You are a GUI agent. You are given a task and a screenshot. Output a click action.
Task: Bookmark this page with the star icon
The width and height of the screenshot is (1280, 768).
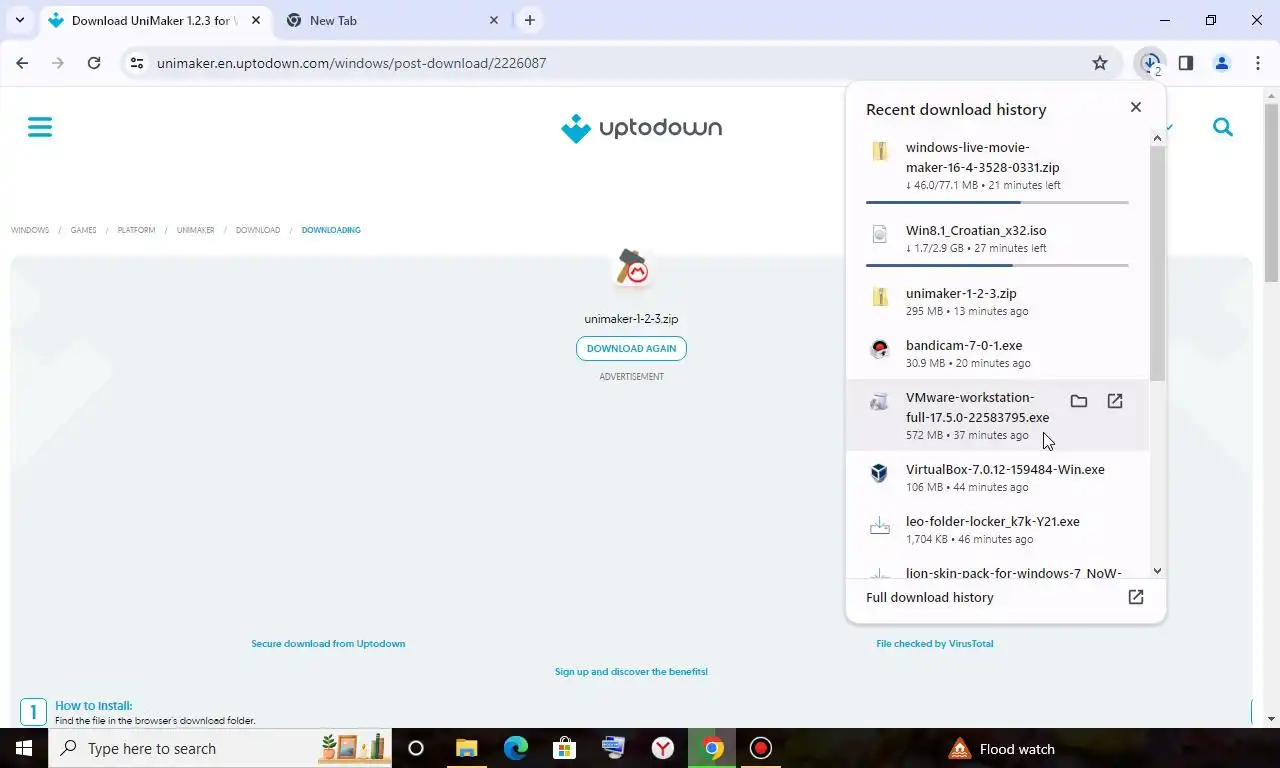pyautogui.click(x=1100, y=63)
